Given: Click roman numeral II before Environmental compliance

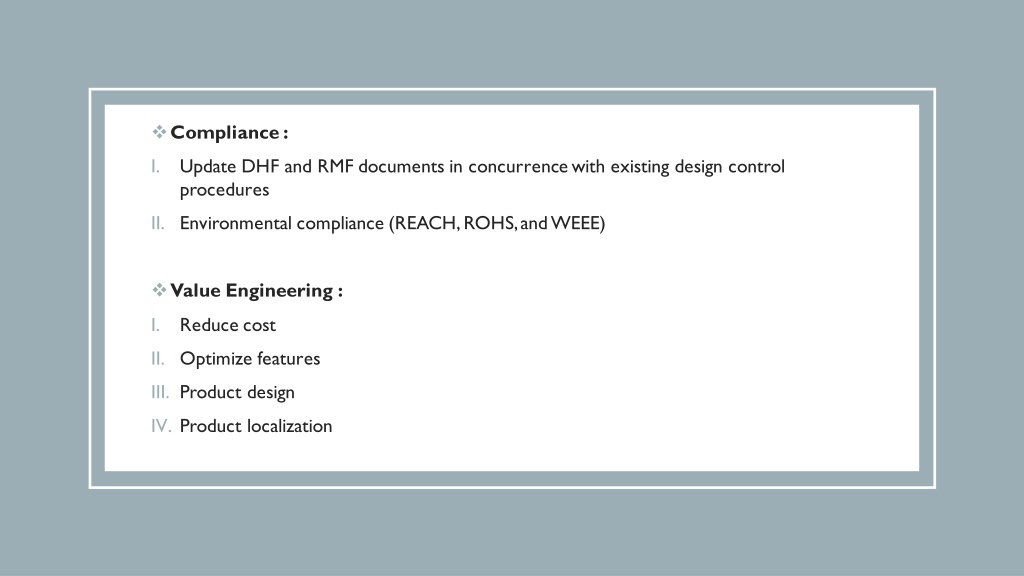Looking at the screenshot, I should tap(157, 223).
